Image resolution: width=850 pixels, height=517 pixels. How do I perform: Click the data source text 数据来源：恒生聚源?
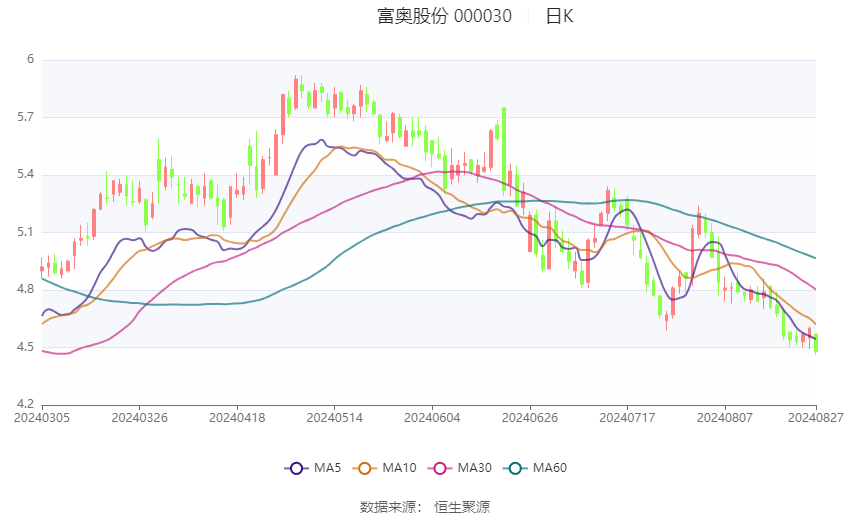(x=424, y=507)
